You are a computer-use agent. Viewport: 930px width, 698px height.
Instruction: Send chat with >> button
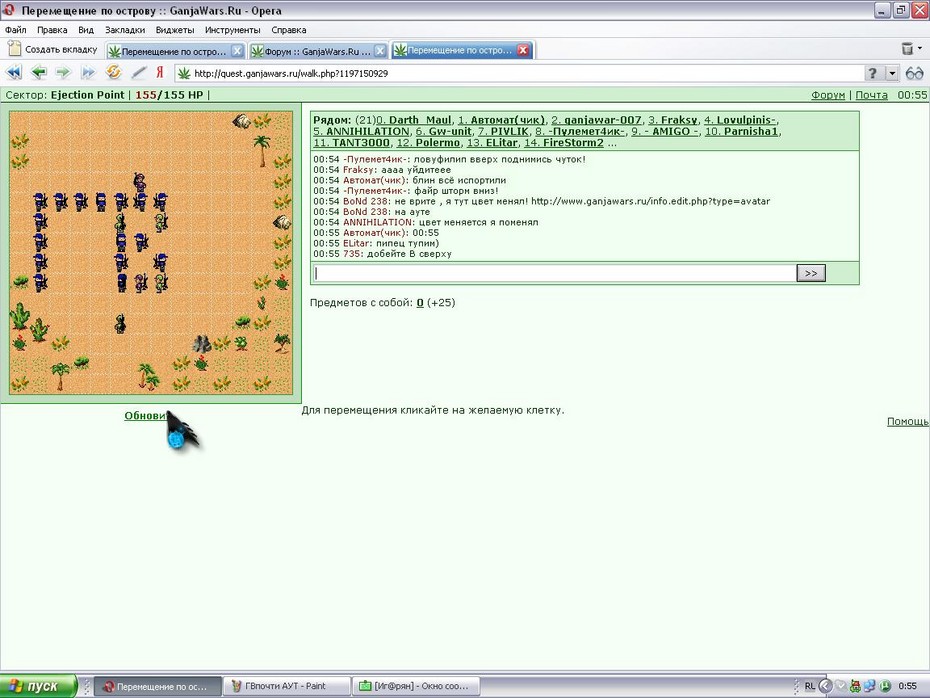click(x=811, y=273)
